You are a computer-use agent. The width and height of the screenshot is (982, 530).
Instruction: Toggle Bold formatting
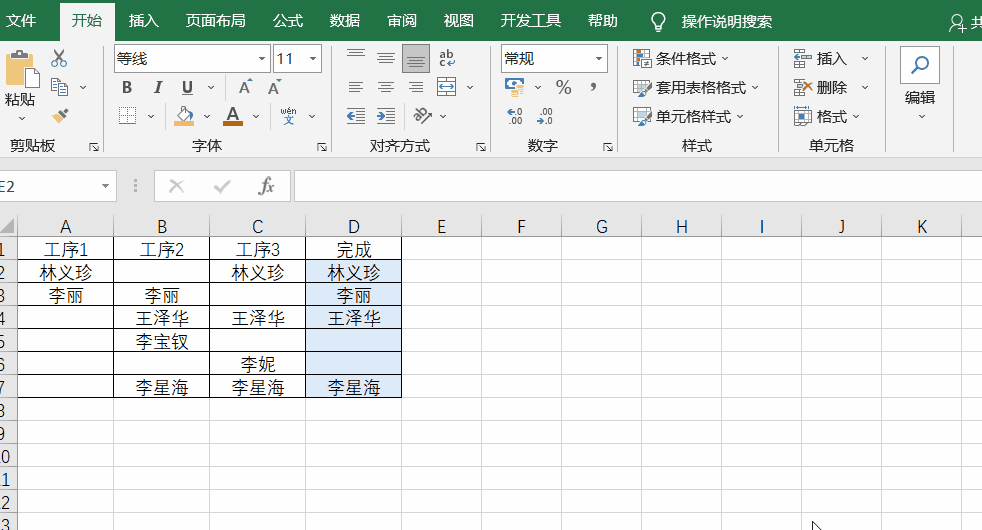pyautogui.click(x=127, y=87)
